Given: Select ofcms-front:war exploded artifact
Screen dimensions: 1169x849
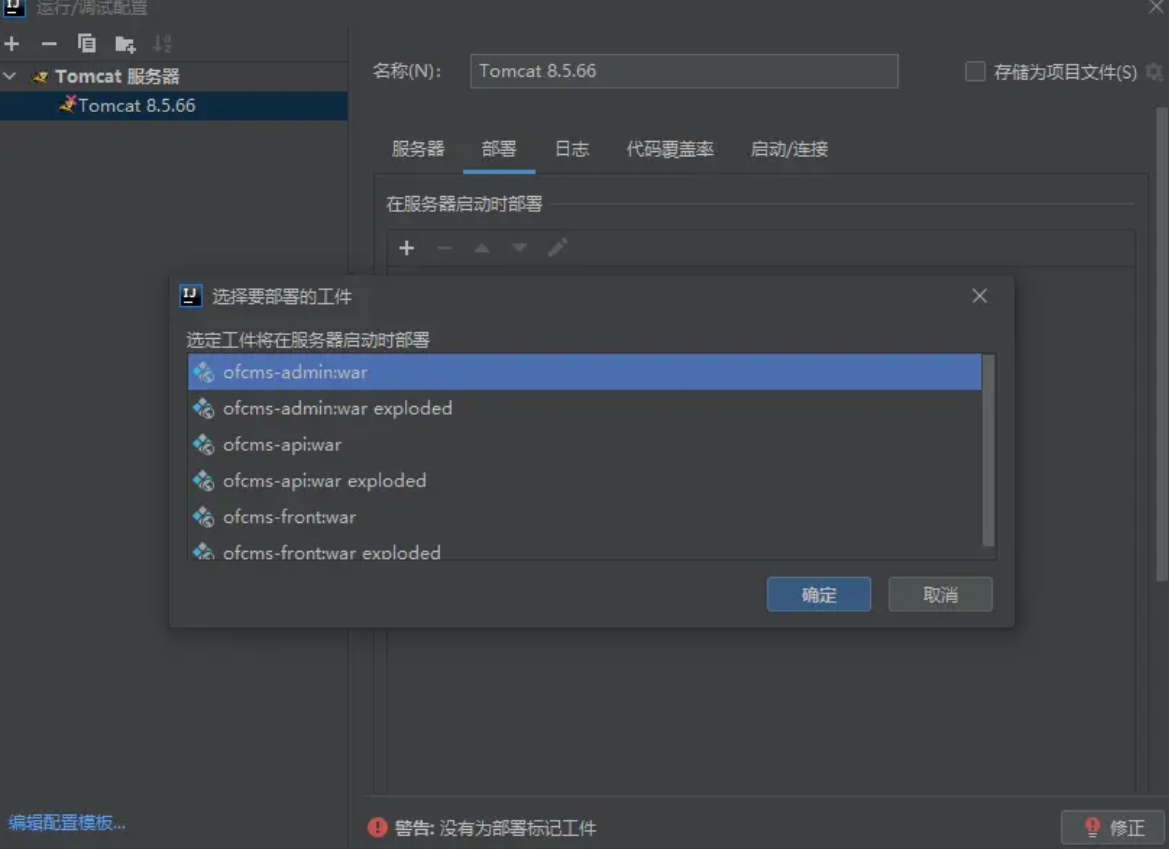Looking at the screenshot, I should point(584,550).
